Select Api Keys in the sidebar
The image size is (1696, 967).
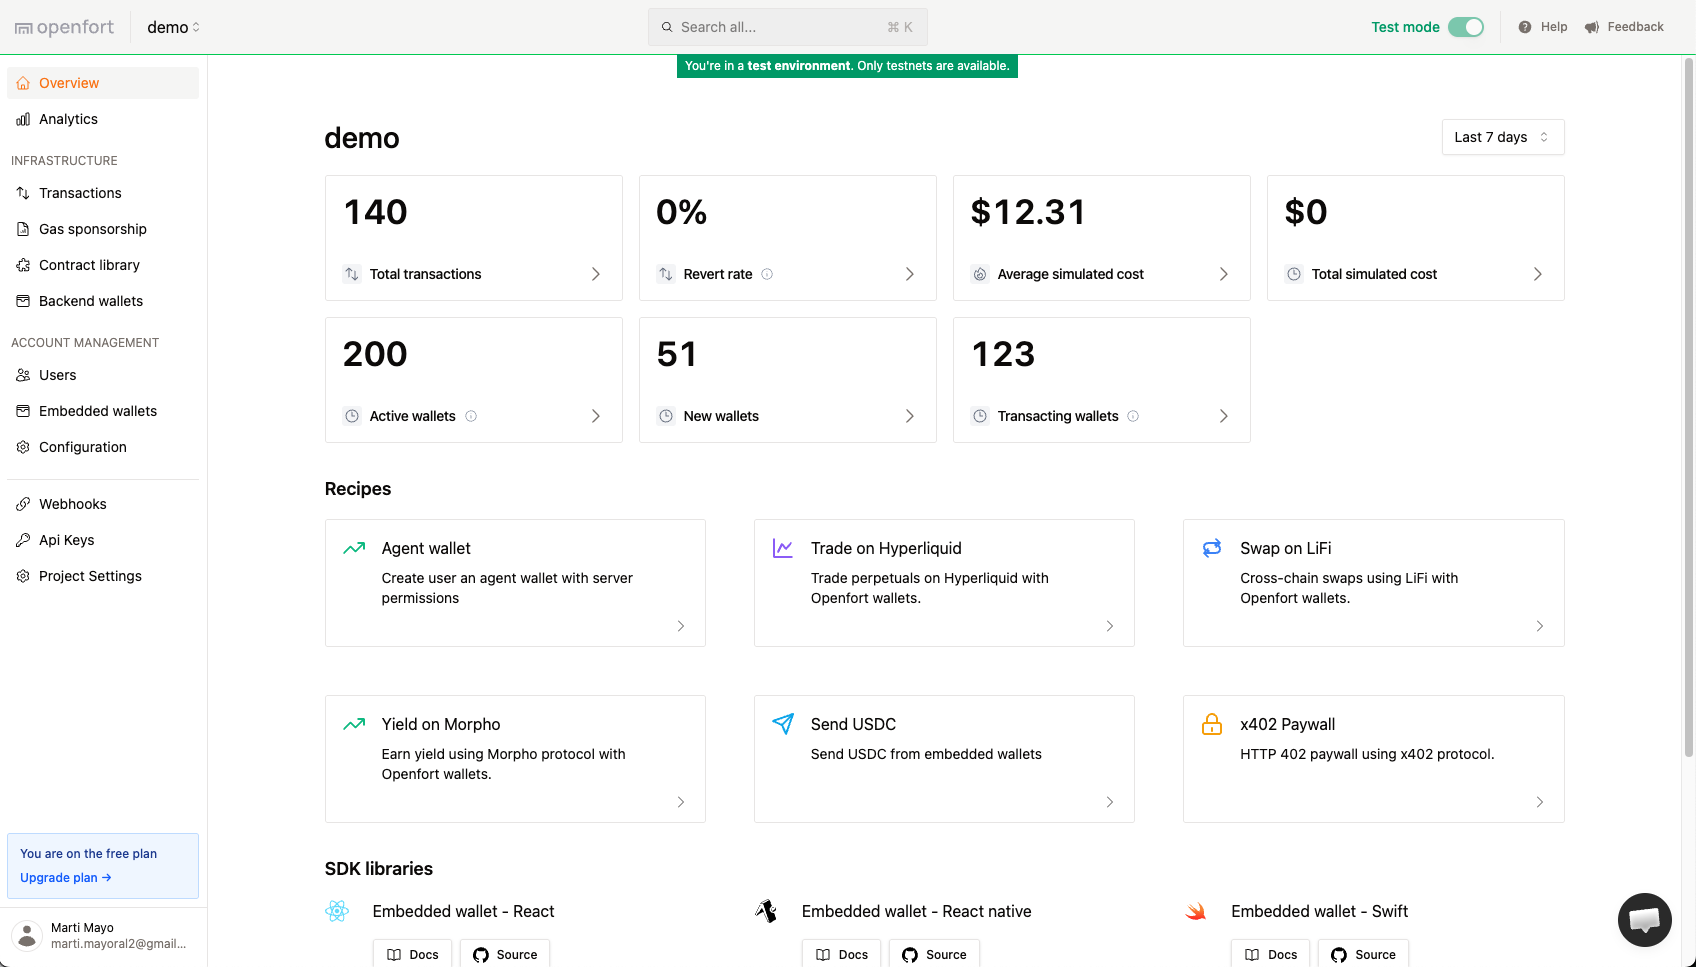point(67,539)
